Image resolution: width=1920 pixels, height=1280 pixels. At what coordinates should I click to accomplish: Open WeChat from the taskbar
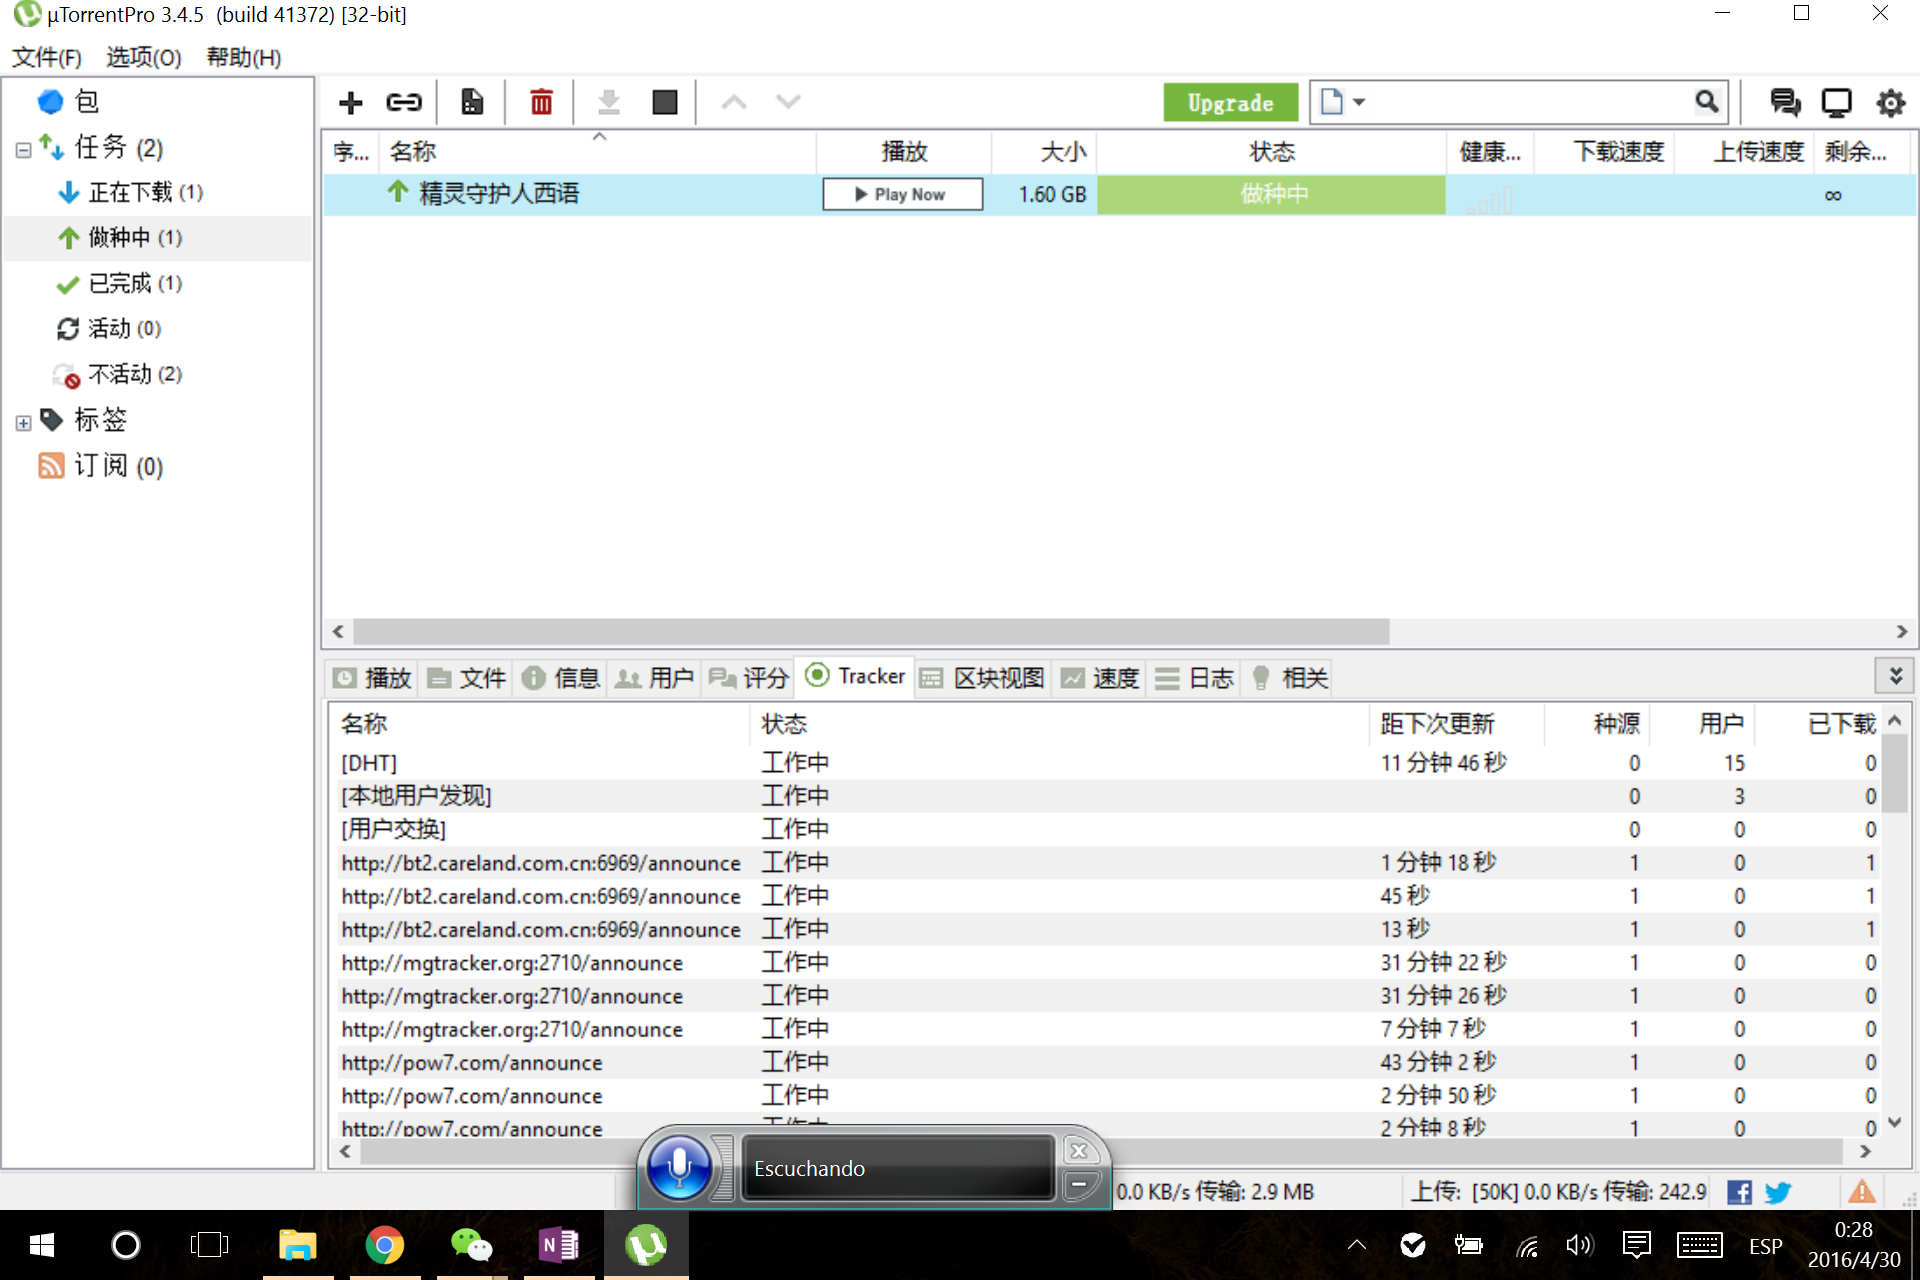click(471, 1245)
